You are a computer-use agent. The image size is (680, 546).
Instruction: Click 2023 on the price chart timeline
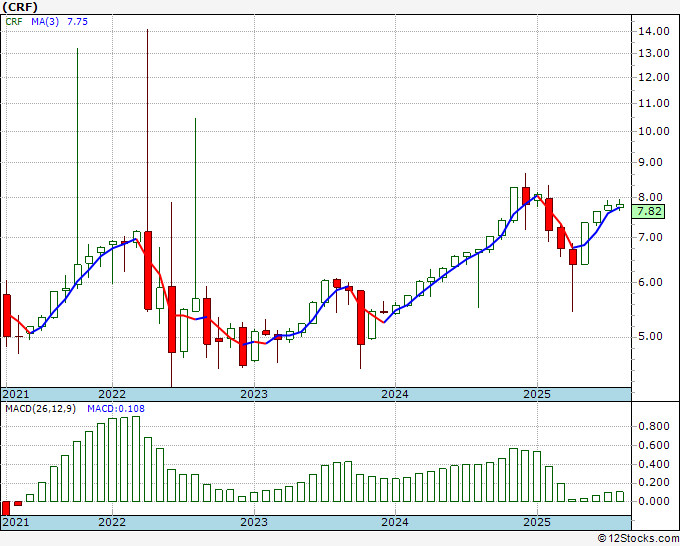(254, 394)
